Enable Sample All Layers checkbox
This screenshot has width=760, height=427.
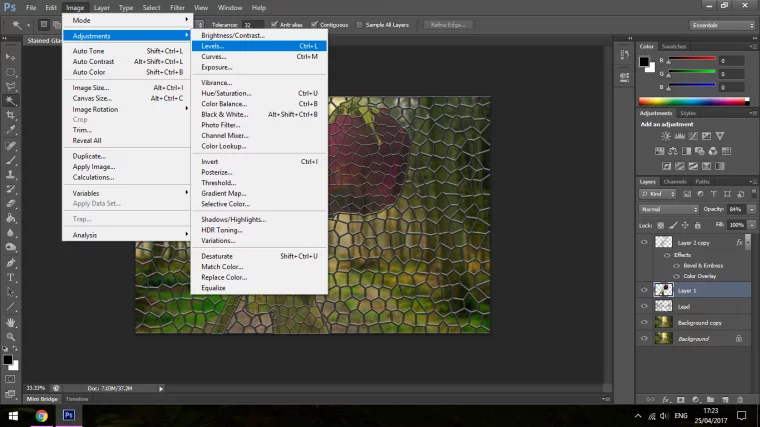click(359, 25)
